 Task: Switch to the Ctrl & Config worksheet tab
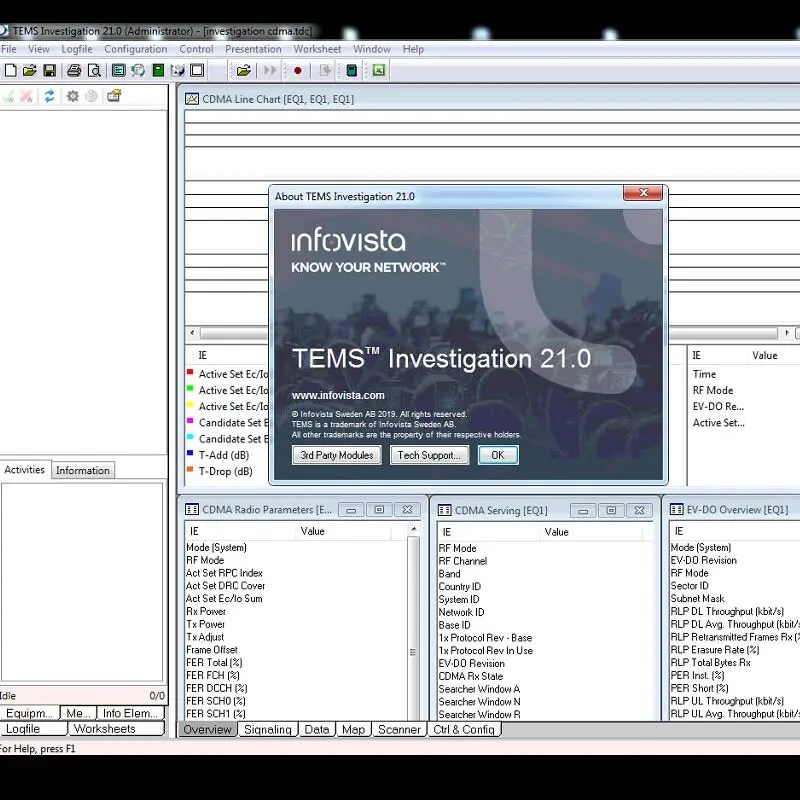(464, 730)
